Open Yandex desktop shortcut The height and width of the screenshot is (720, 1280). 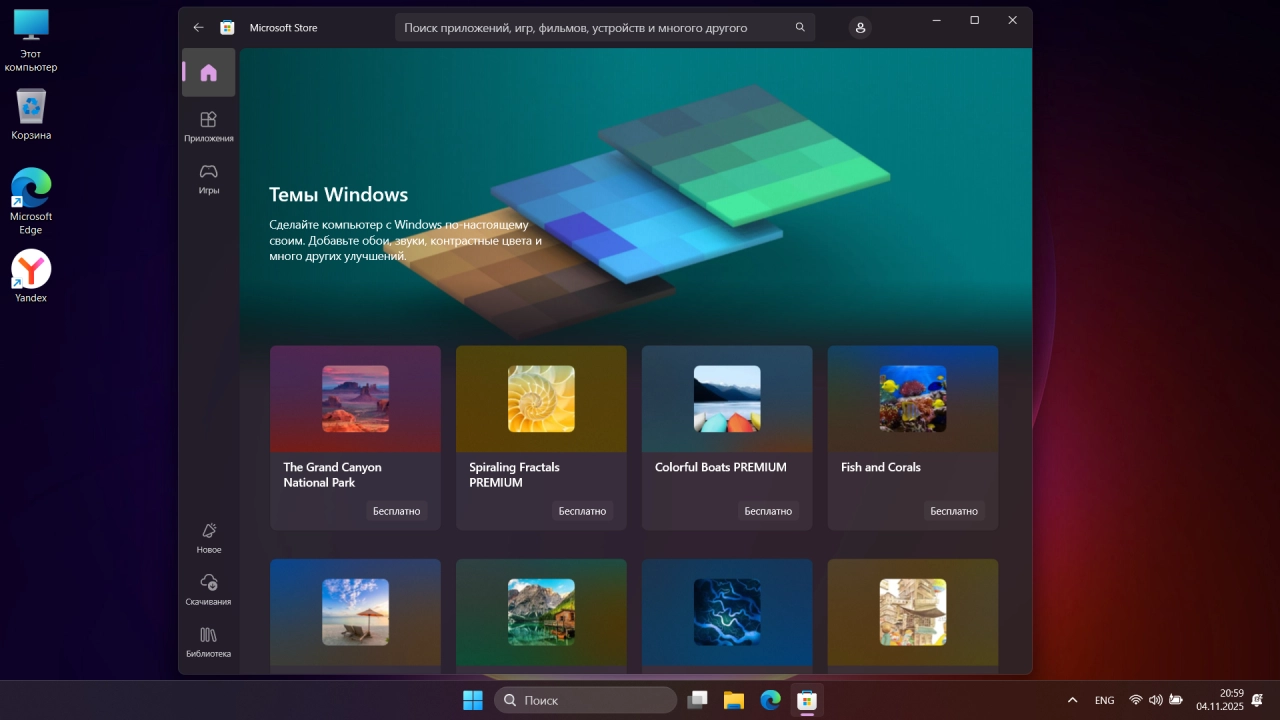31,276
